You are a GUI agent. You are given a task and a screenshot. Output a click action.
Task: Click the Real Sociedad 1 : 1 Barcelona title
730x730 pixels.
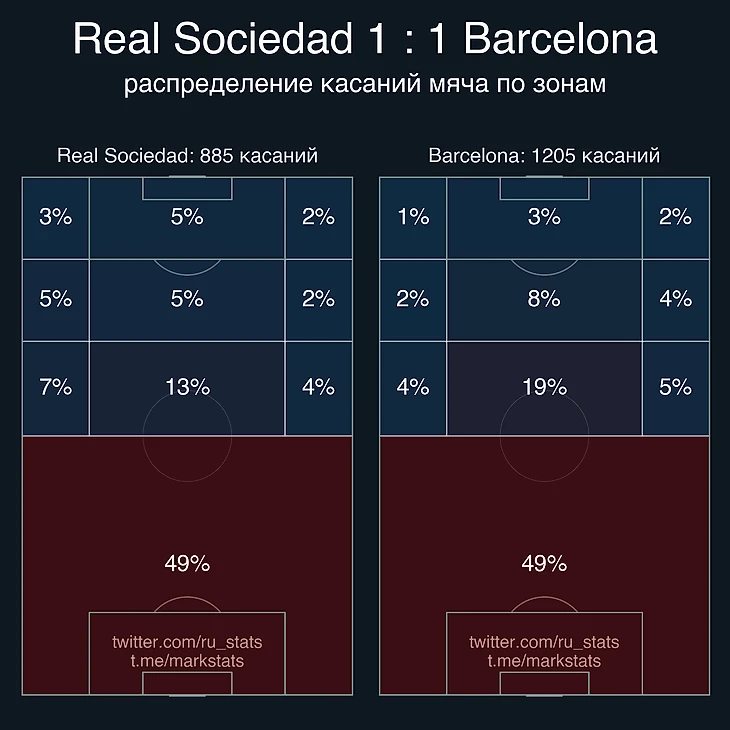pos(365,38)
